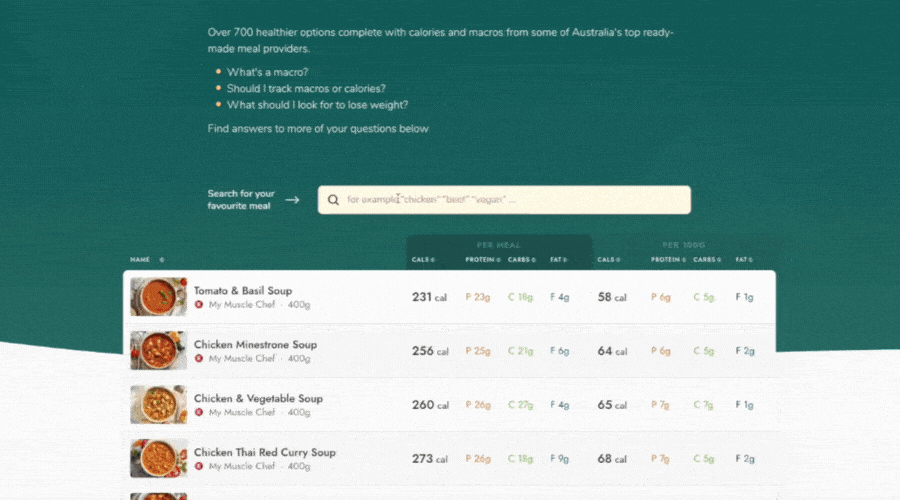
Task: Sort by per-meal CALS column
Action: [x=423, y=259]
